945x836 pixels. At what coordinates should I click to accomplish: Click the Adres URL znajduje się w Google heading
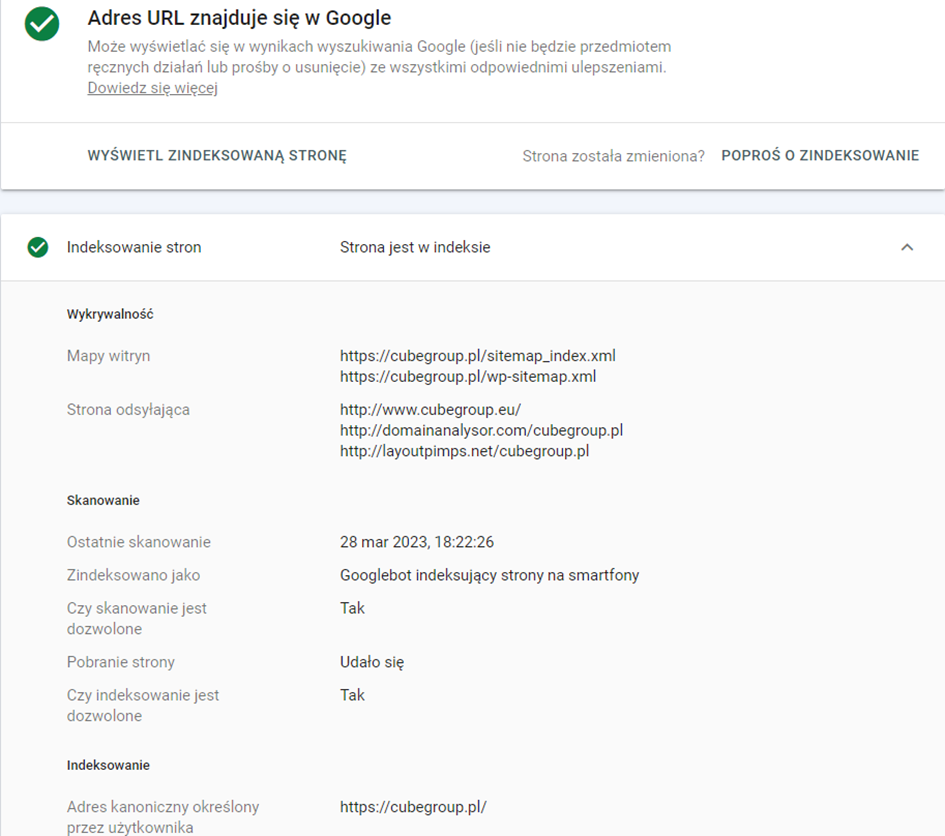[239, 18]
